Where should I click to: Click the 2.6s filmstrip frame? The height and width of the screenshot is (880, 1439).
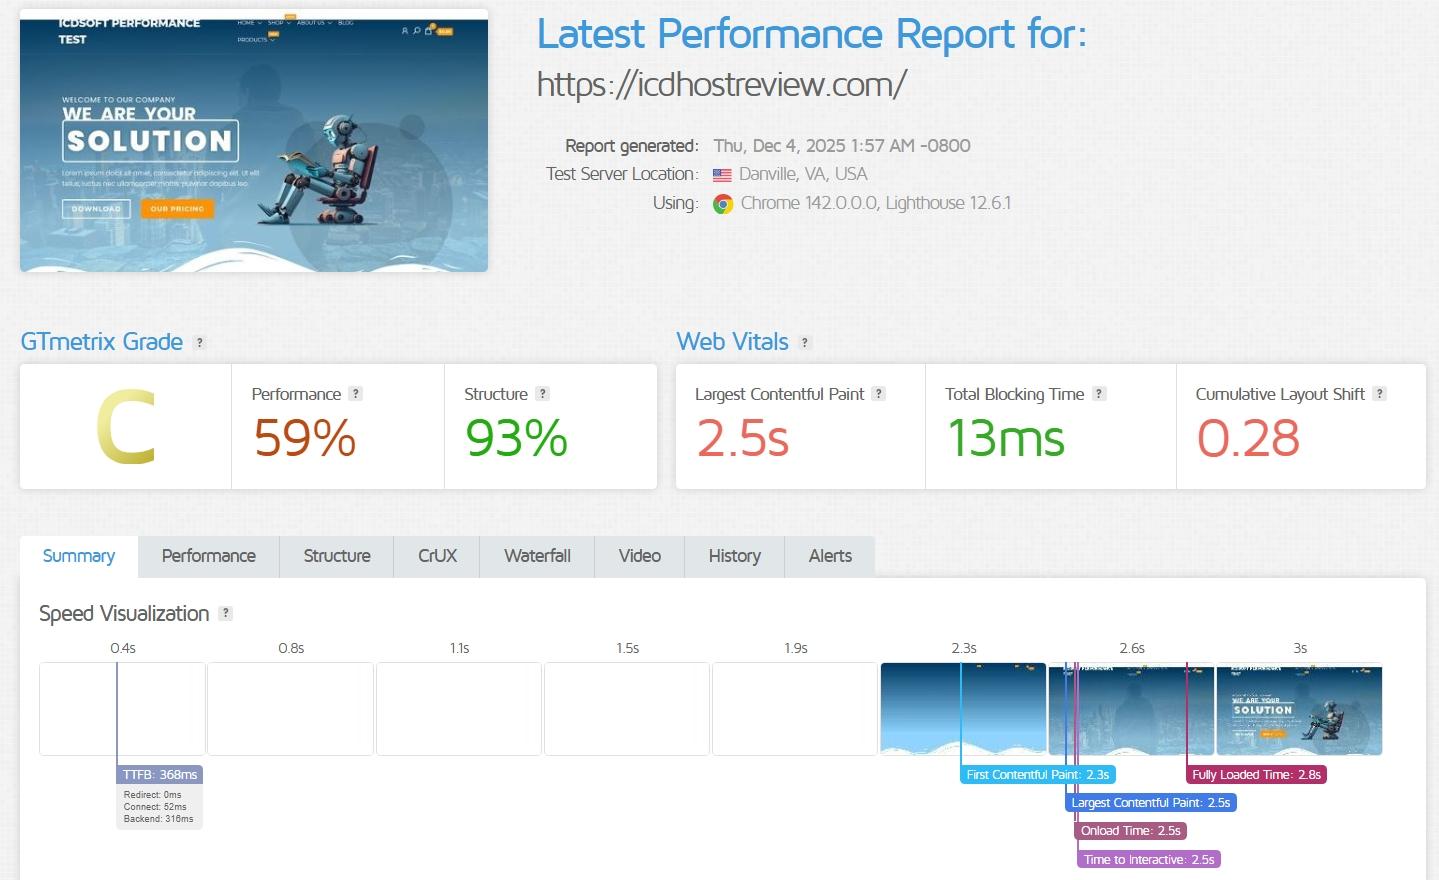[1131, 708]
